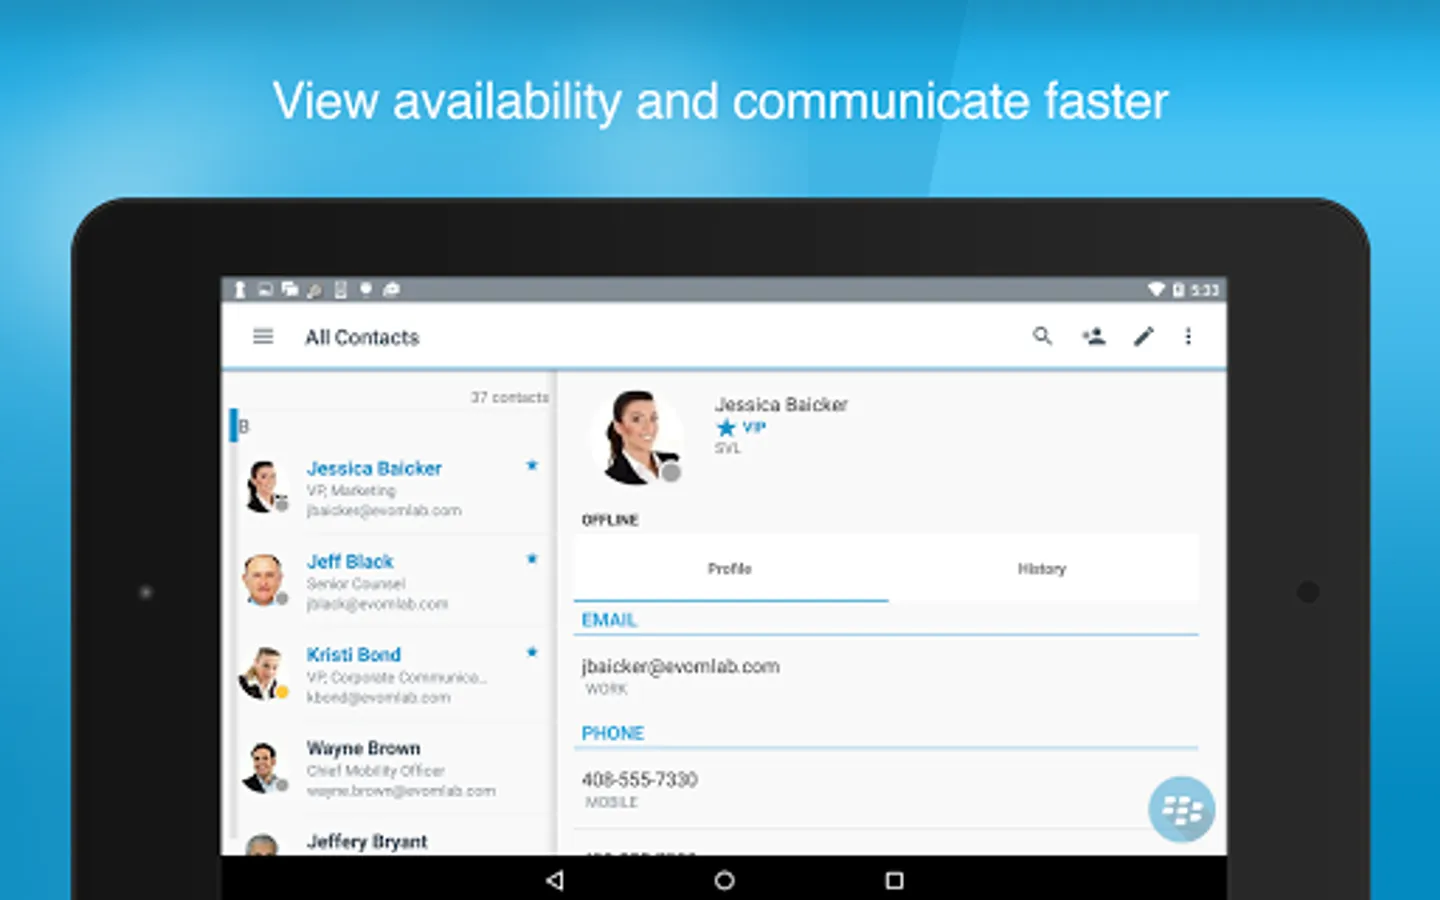Click the 37 contacts count label
Viewport: 1440px width, 900px height.
[x=510, y=397]
